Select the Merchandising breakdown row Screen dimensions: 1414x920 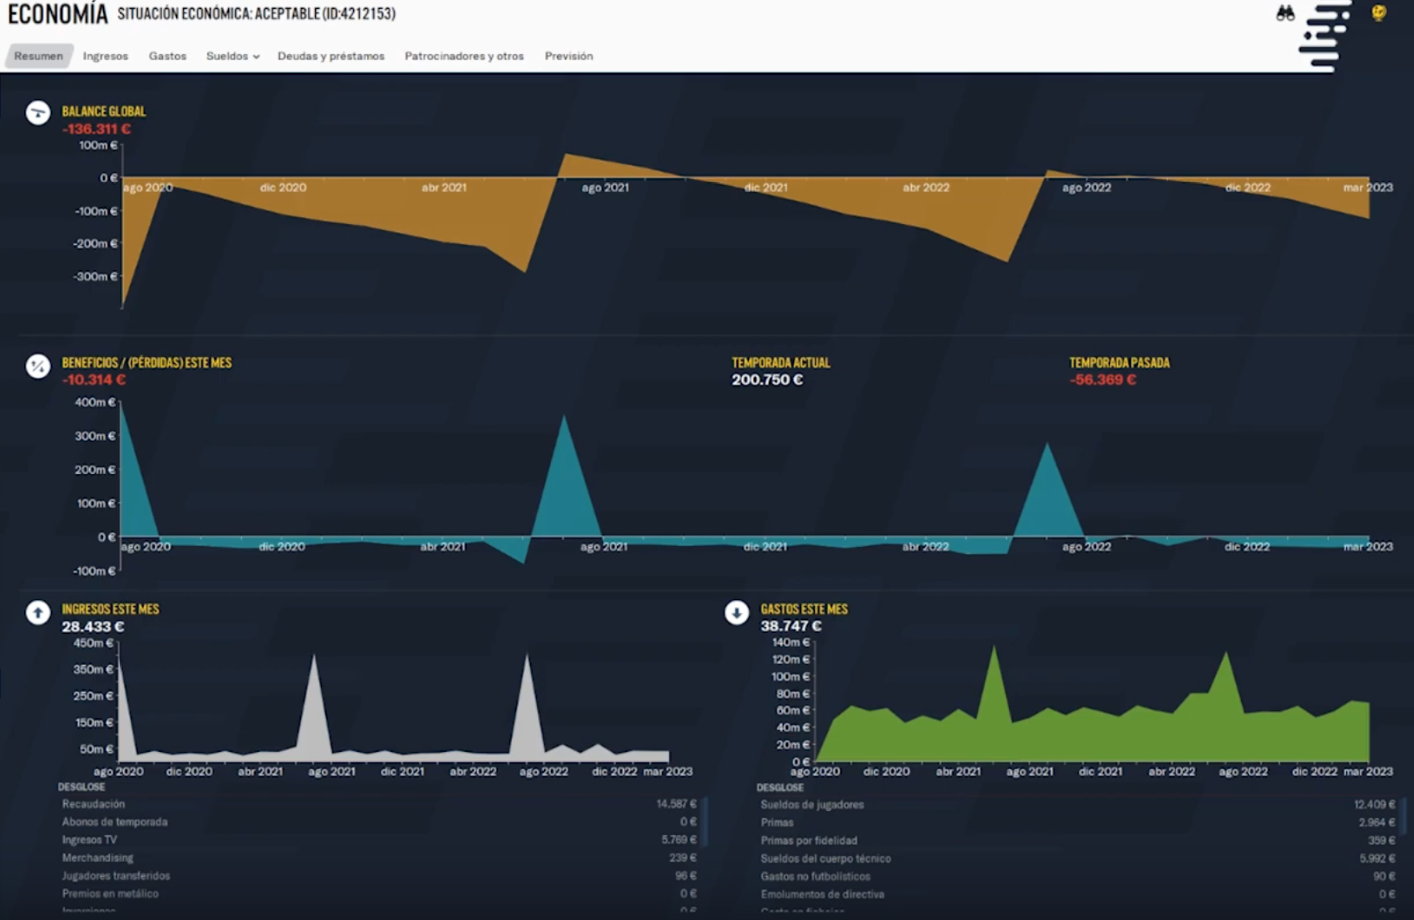point(379,858)
